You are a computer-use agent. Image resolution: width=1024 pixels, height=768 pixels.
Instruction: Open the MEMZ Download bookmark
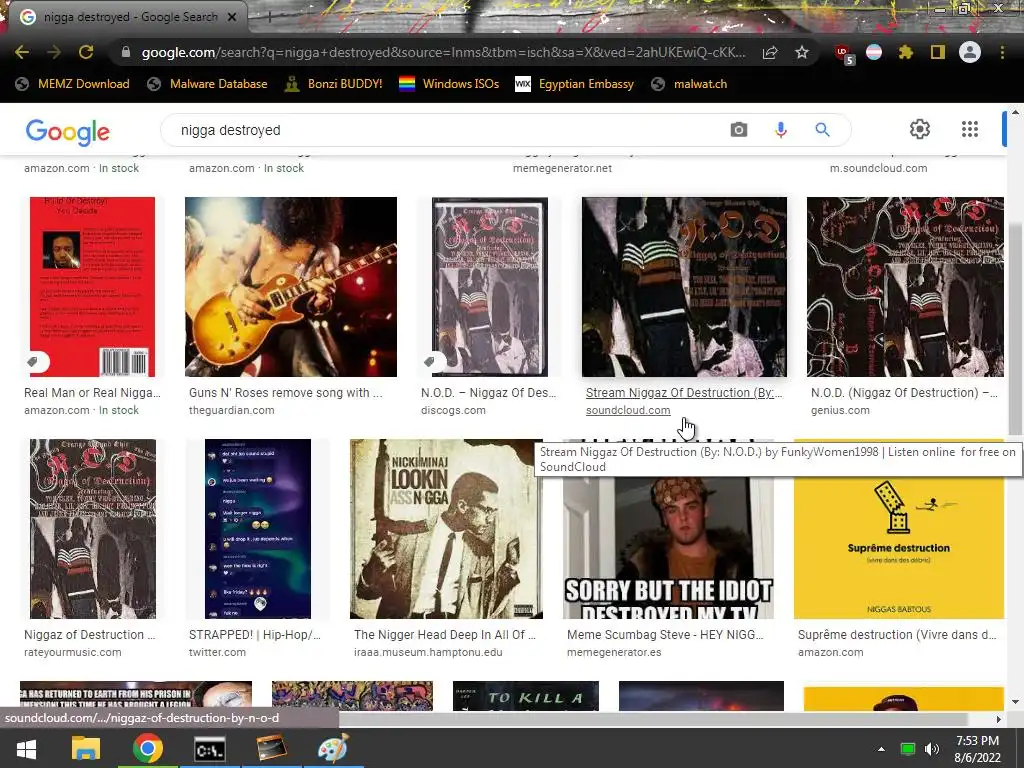[72, 84]
